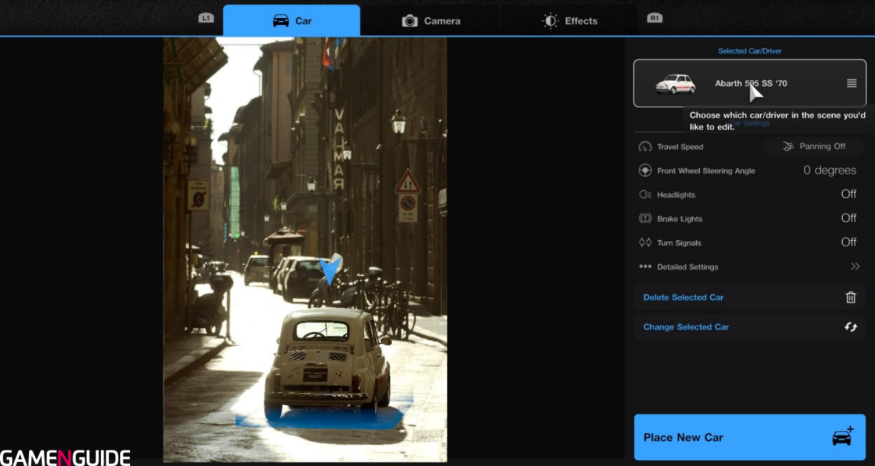This screenshot has height=466, width=875.
Task: Click the Travel Speed speedometer icon
Action: [645, 146]
